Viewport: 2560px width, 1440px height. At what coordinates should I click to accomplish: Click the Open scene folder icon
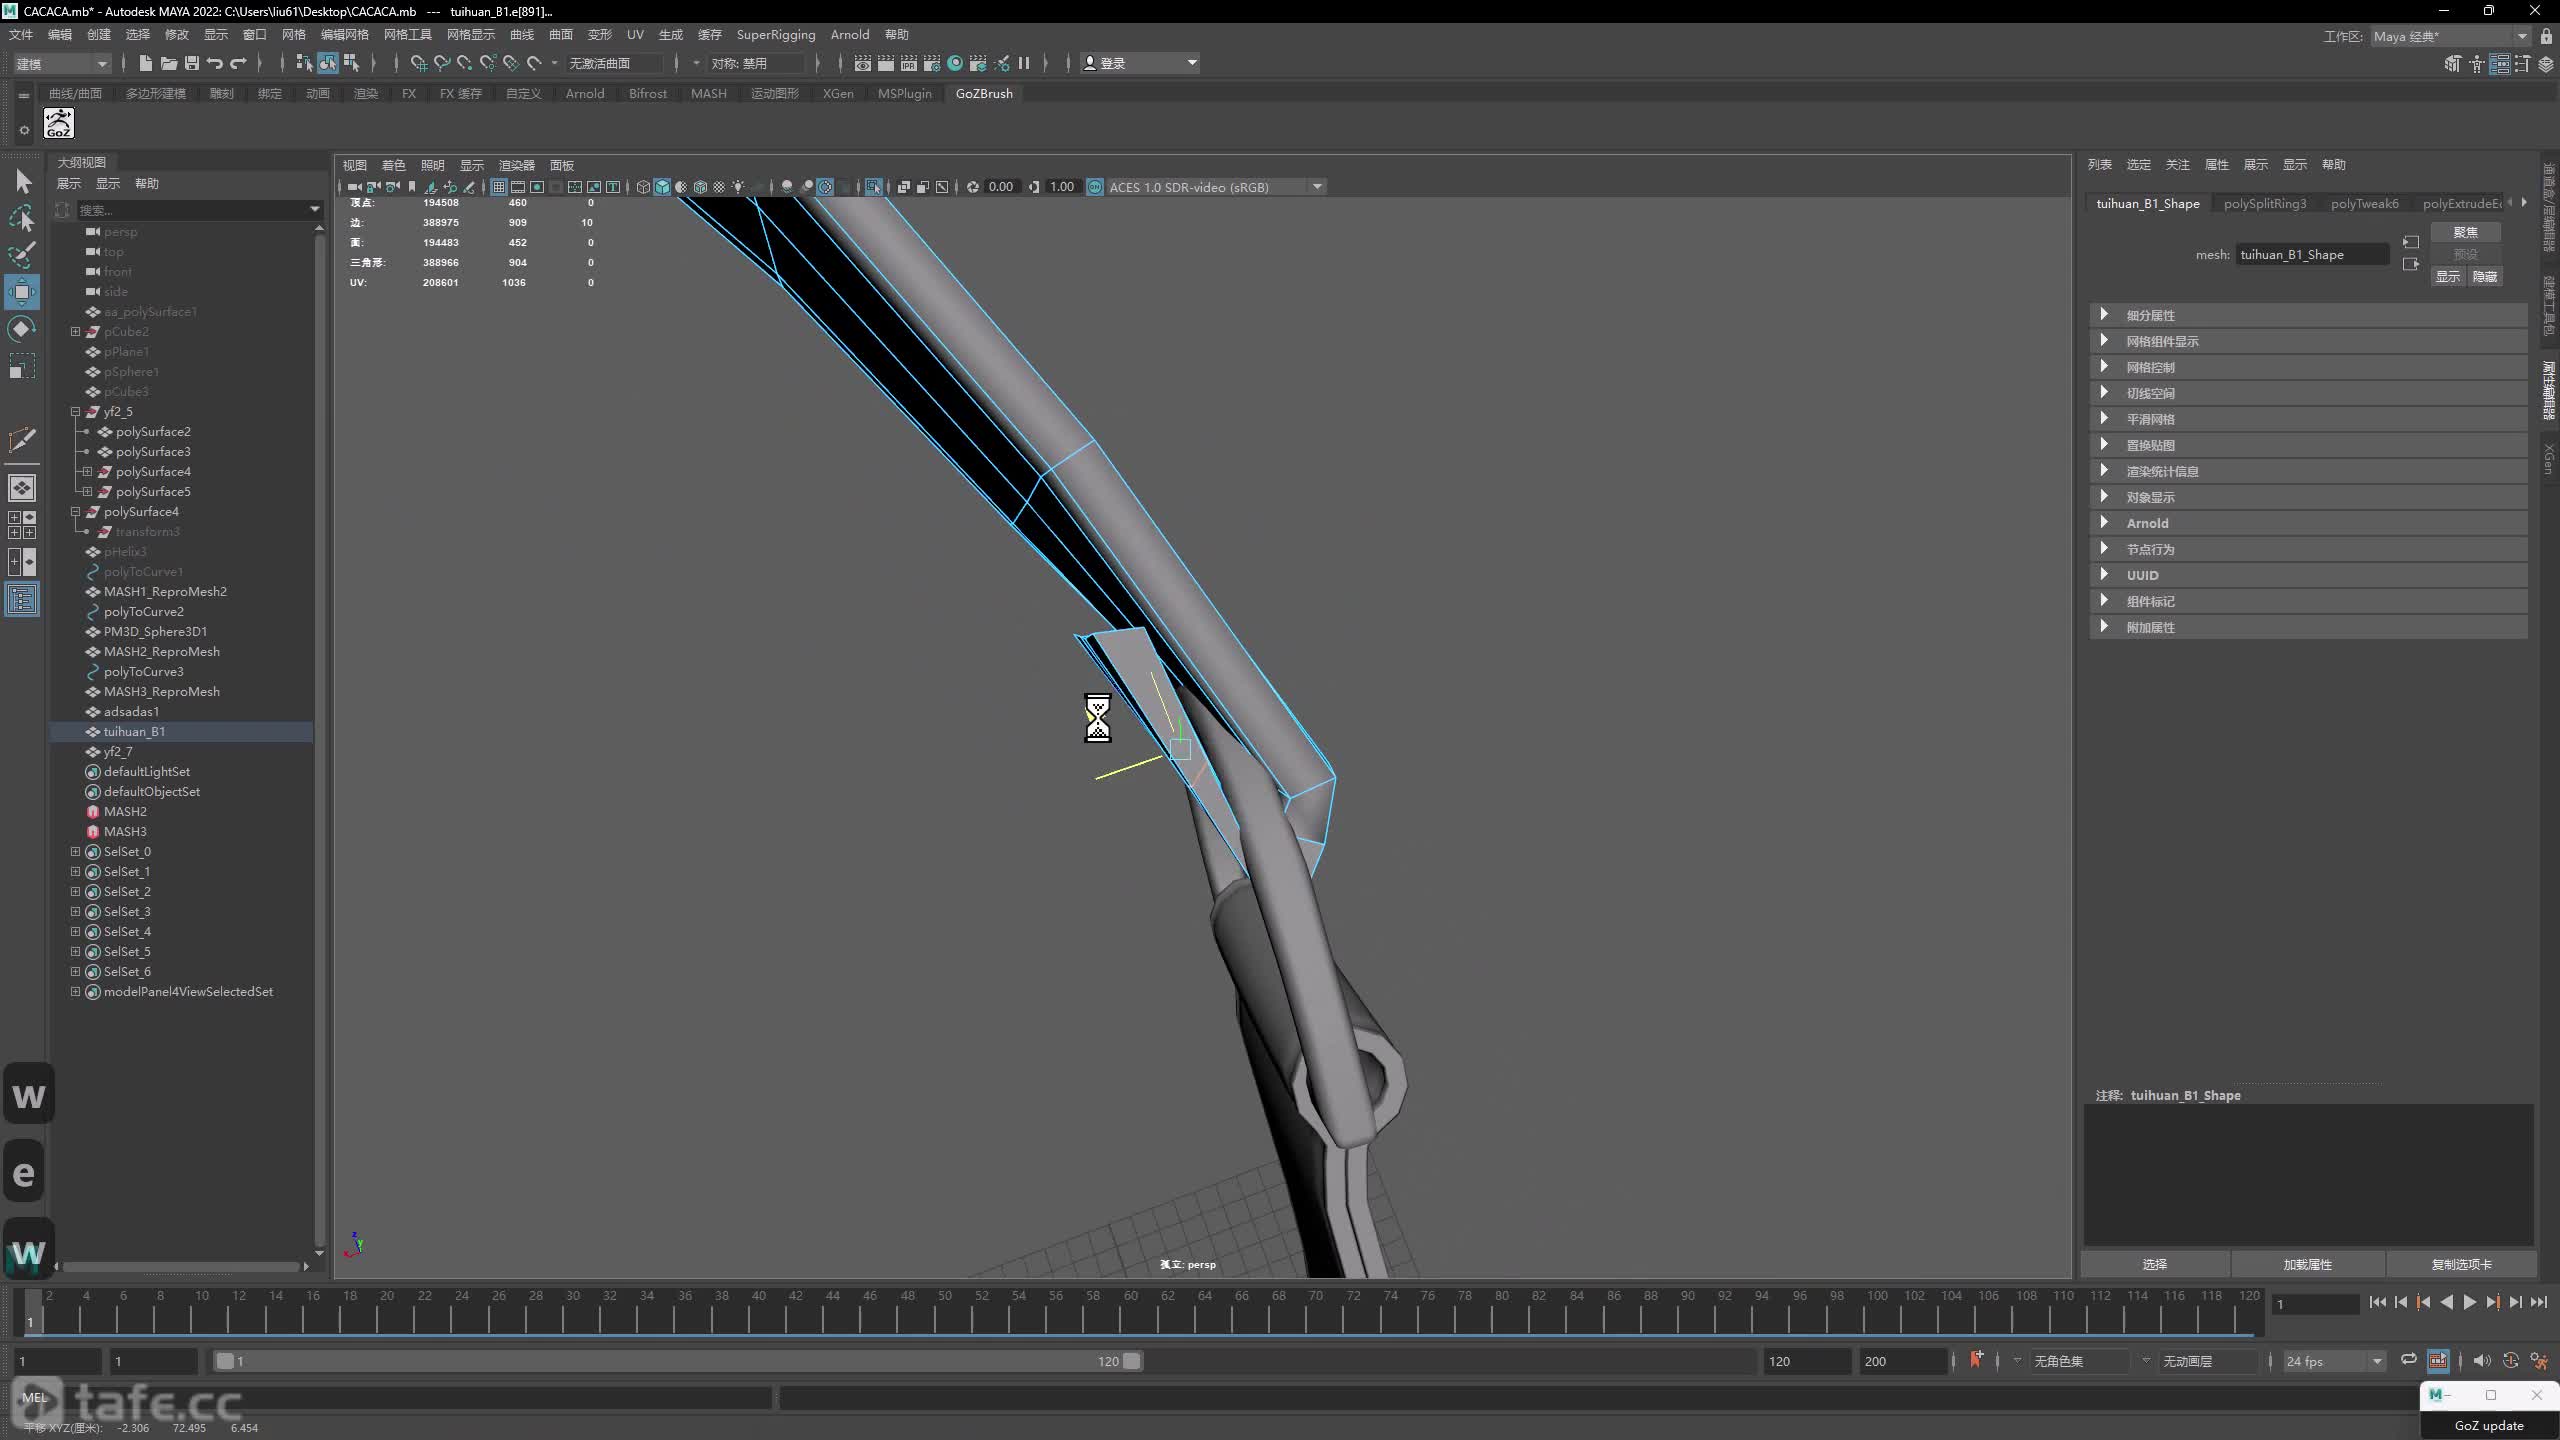169,63
